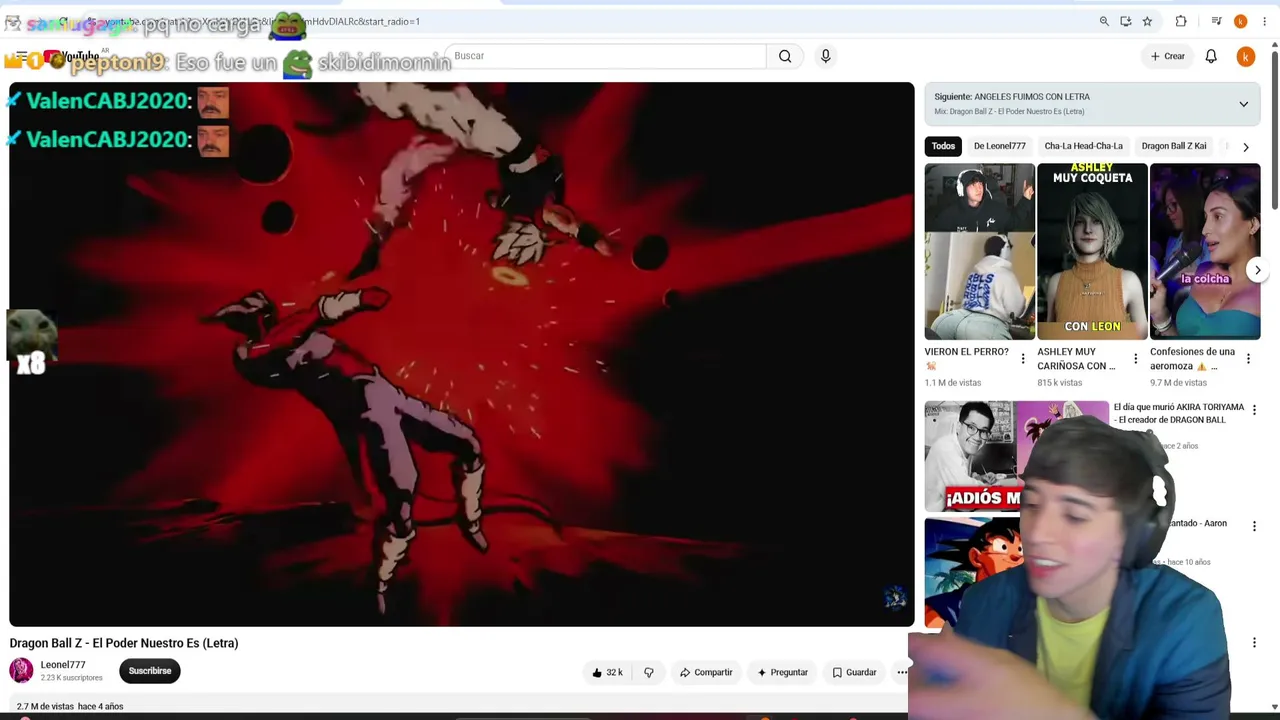Open the Confesiones de una aeromoza thumbnail
This screenshot has height=720, width=1280.
1205,252
